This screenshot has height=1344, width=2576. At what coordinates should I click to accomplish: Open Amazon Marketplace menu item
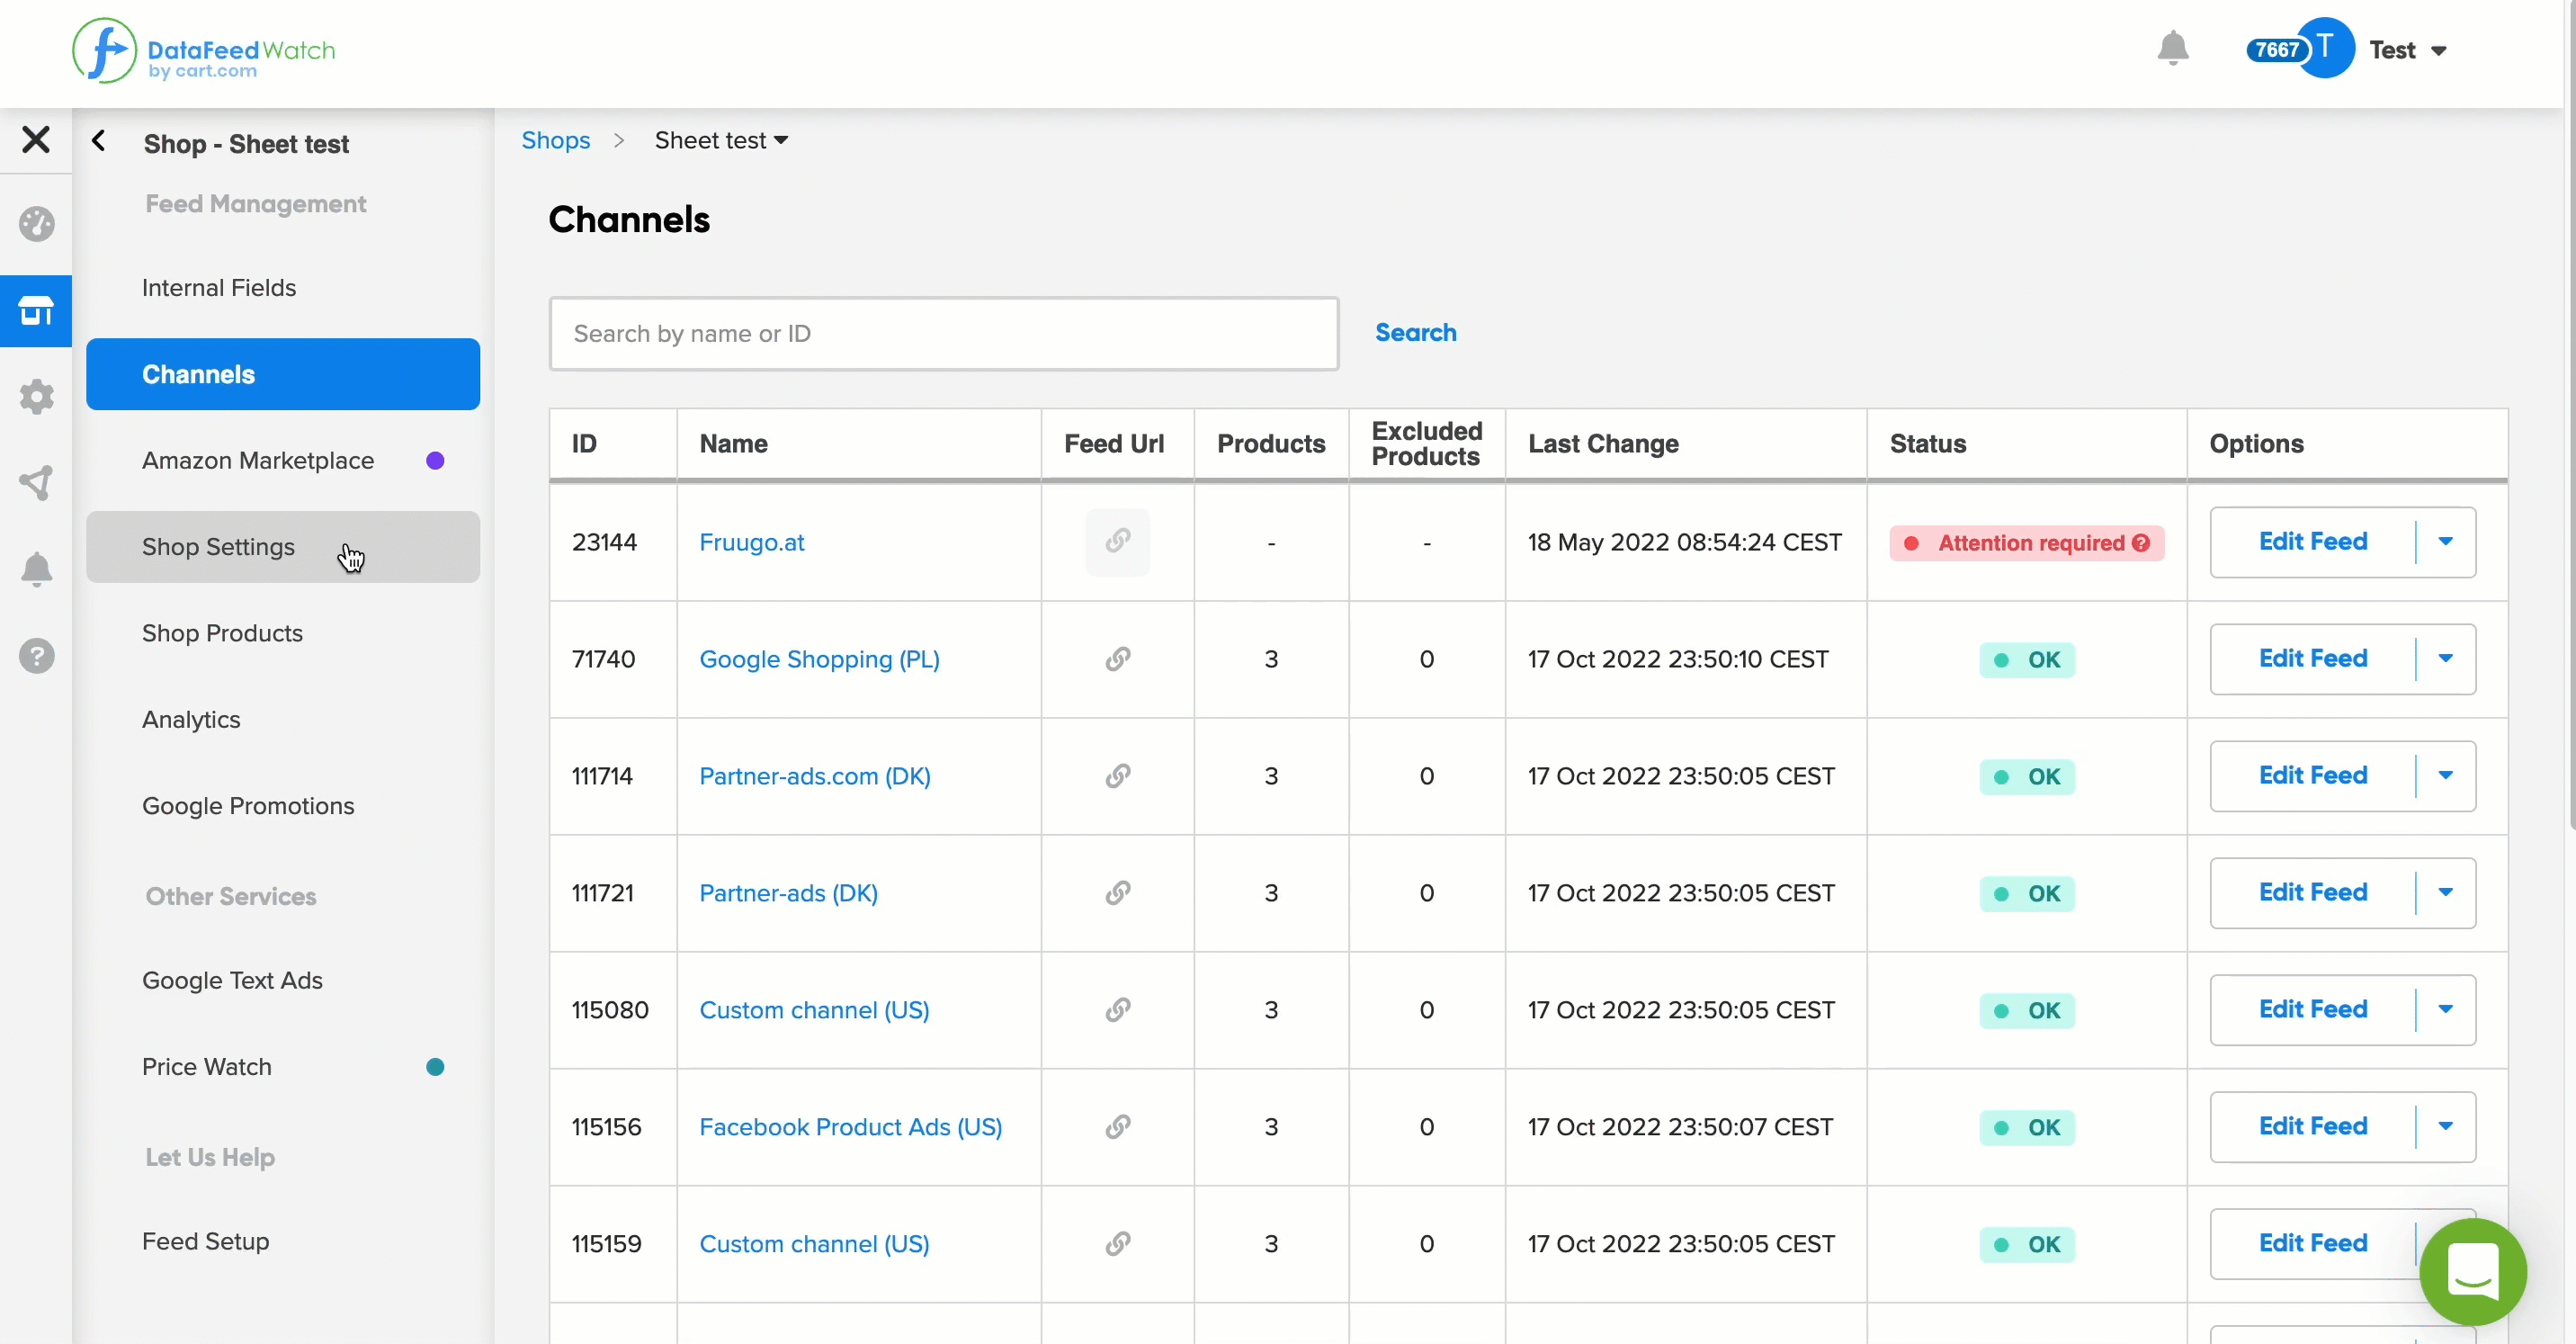tap(283, 461)
